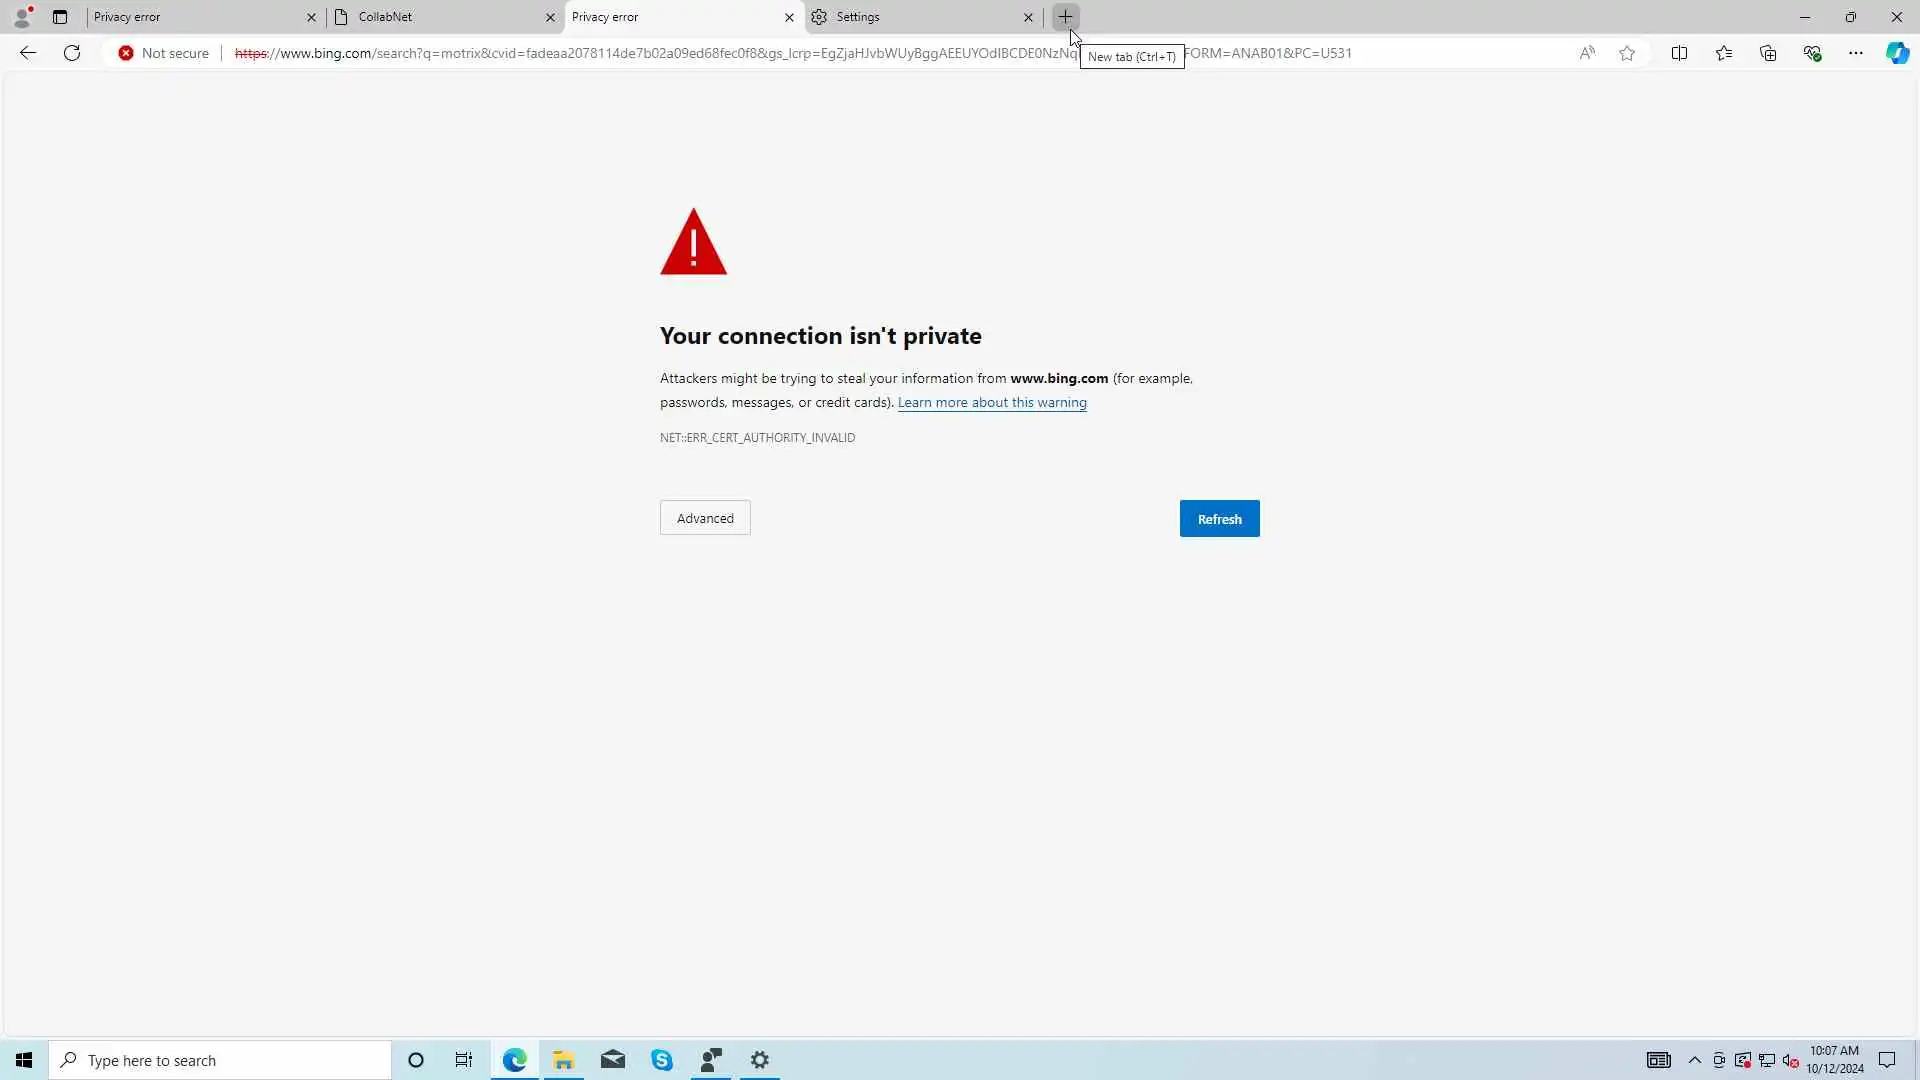Open Read aloud icon in address bar
Viewport: 1920px width, 1080px height.
[1587, 53]
